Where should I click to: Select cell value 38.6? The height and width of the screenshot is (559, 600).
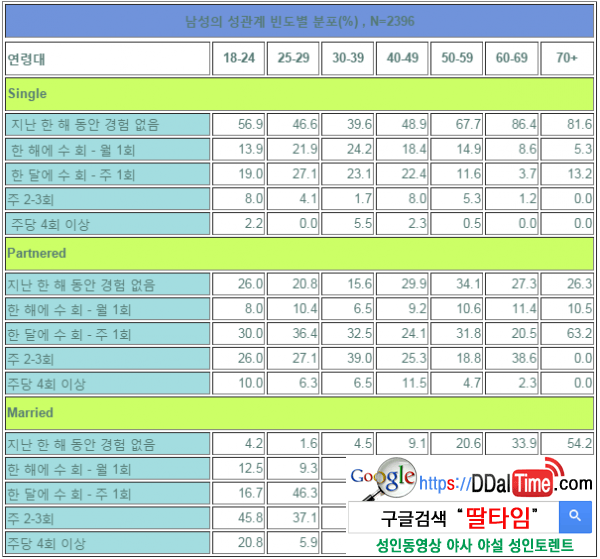512,359
